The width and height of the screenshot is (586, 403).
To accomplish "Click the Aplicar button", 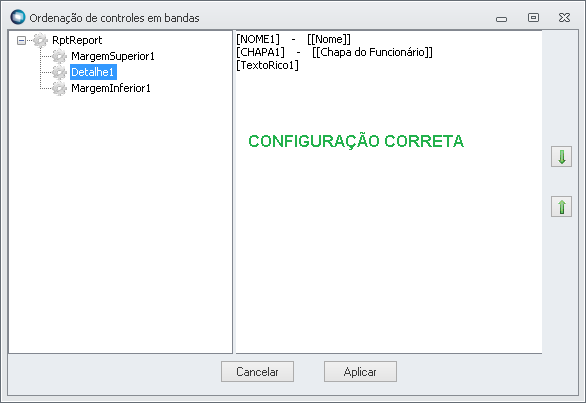I will (360, 371).
